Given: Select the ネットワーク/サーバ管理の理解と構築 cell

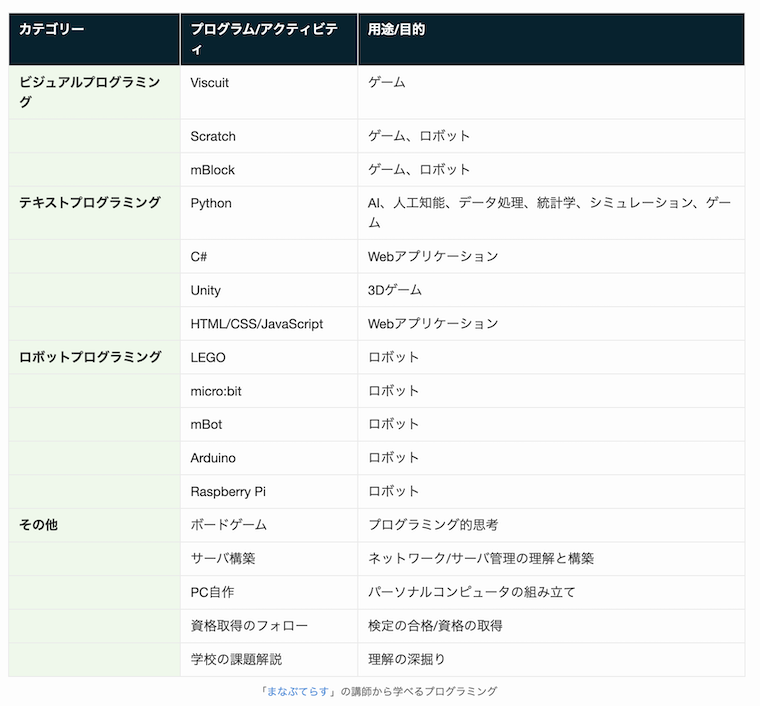Looking at the screenshot, I should [x=551, y=559].
